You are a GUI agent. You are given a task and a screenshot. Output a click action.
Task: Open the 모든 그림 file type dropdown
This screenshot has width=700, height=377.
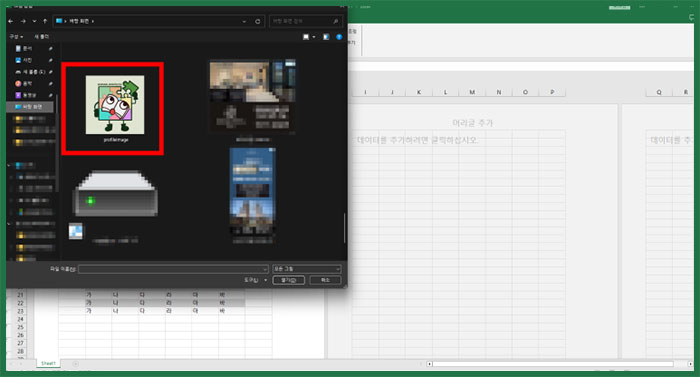coord(307,269)
